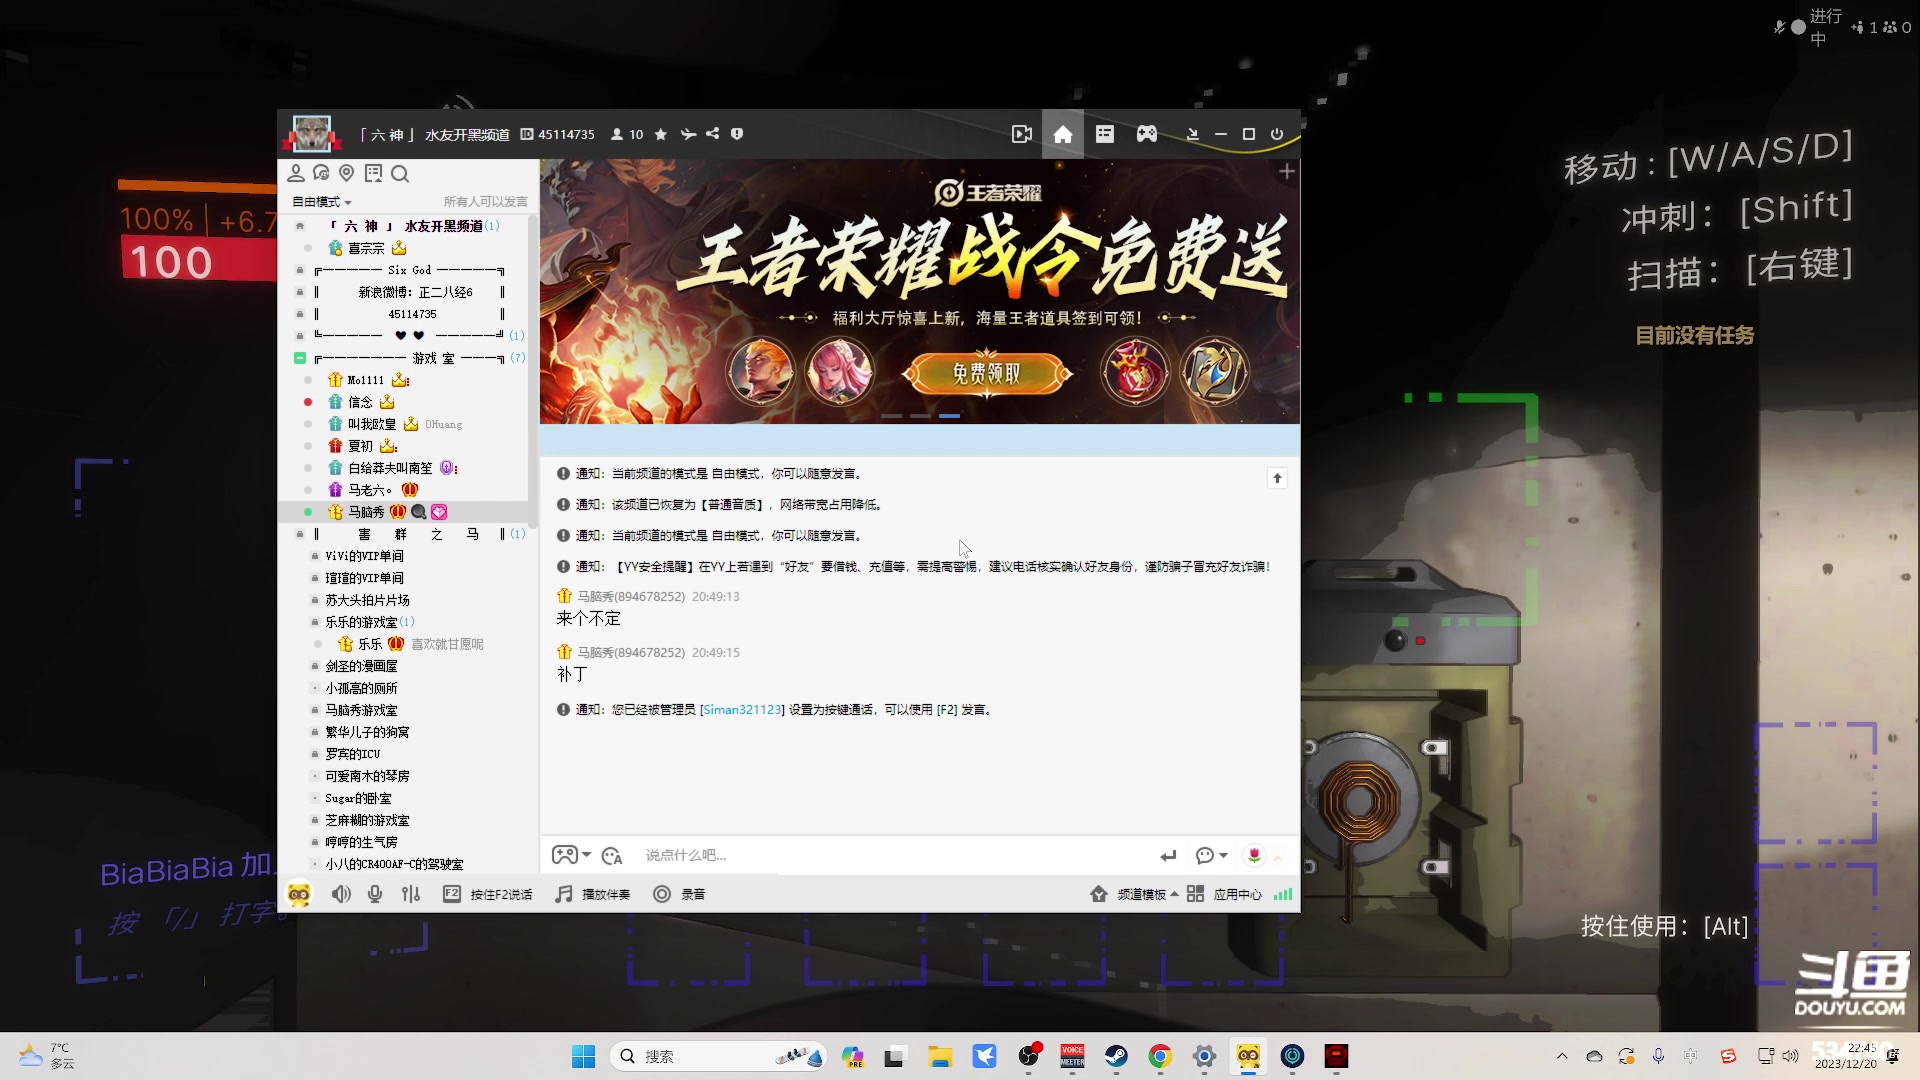Image resolution: width=1920 pixels, height=1080 pixels.
Task: Search channel members with magnifier icon
Action: tap(400, 174)
